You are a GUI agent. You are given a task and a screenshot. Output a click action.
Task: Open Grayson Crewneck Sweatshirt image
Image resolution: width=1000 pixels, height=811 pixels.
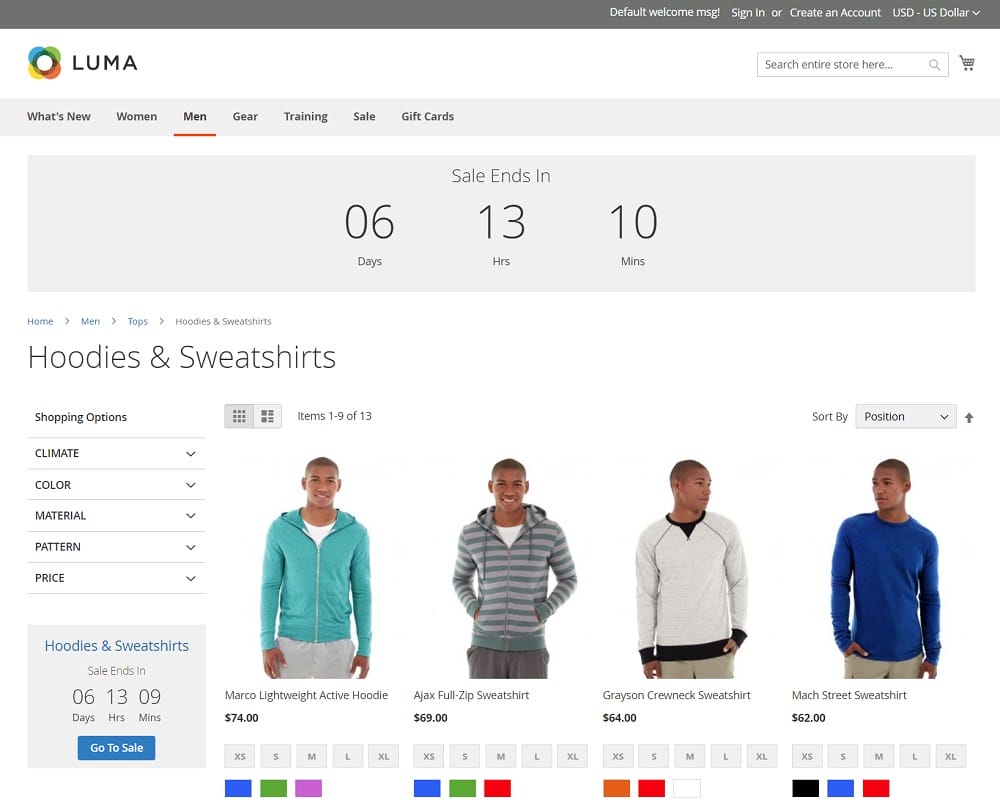click(691, 567)
